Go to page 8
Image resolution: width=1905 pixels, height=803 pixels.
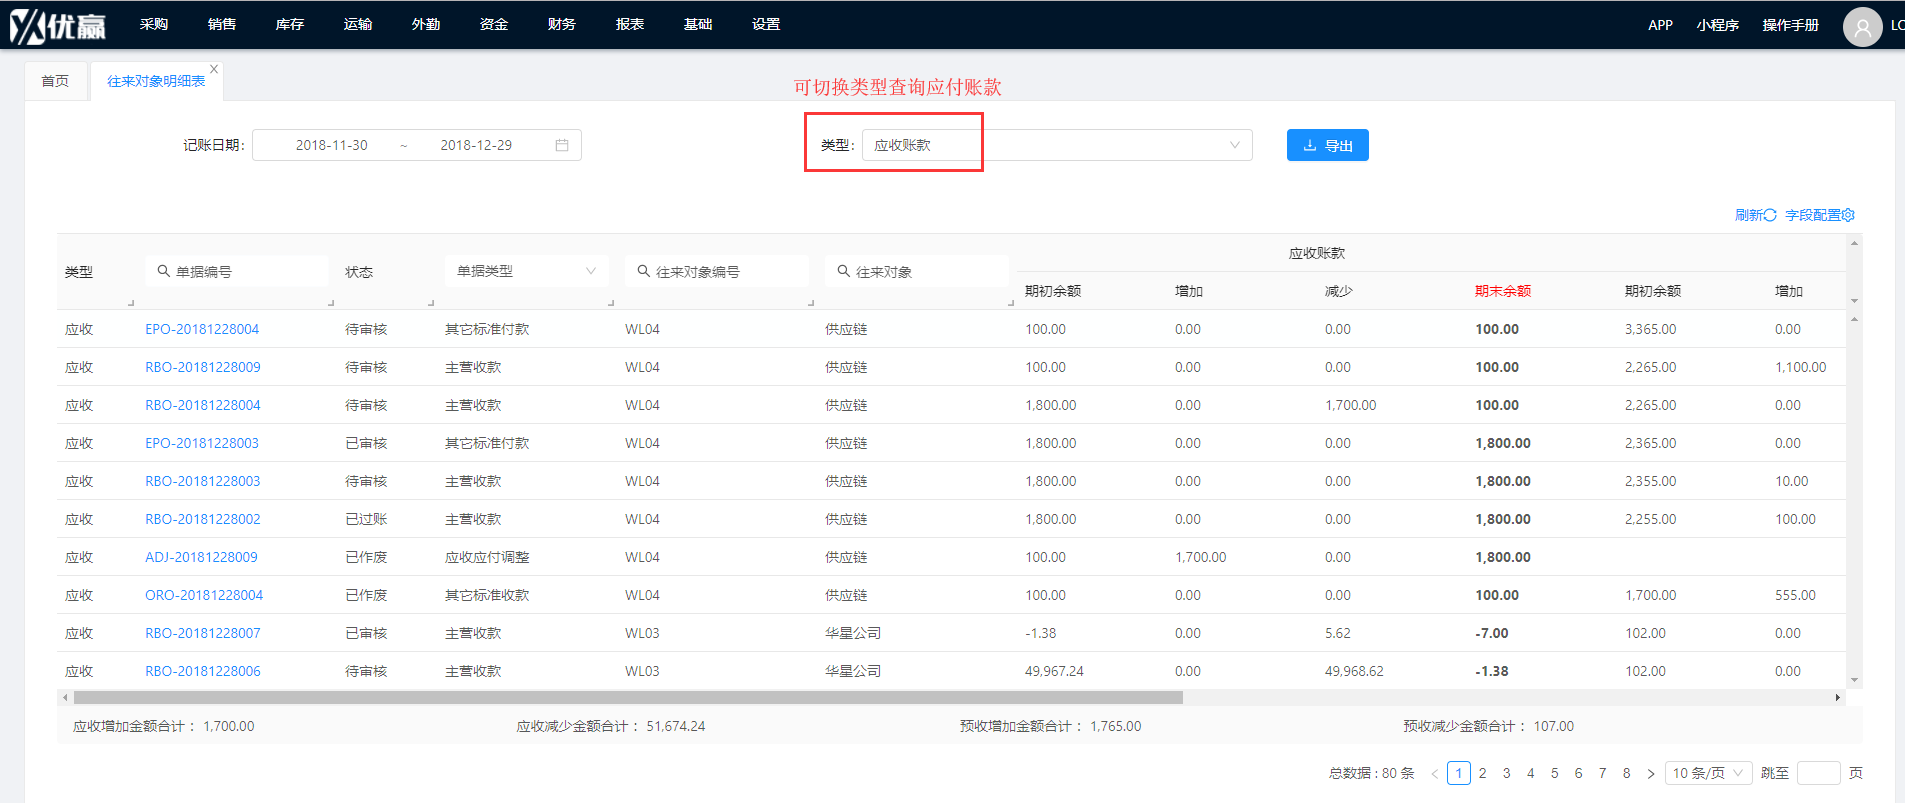(1626, 773)
